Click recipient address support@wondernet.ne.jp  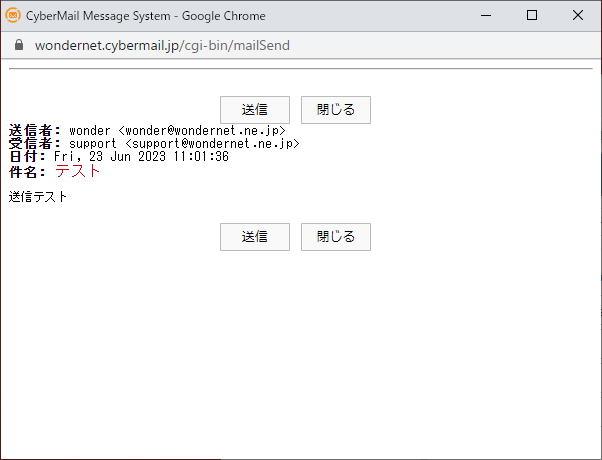(x=212, y=144)
